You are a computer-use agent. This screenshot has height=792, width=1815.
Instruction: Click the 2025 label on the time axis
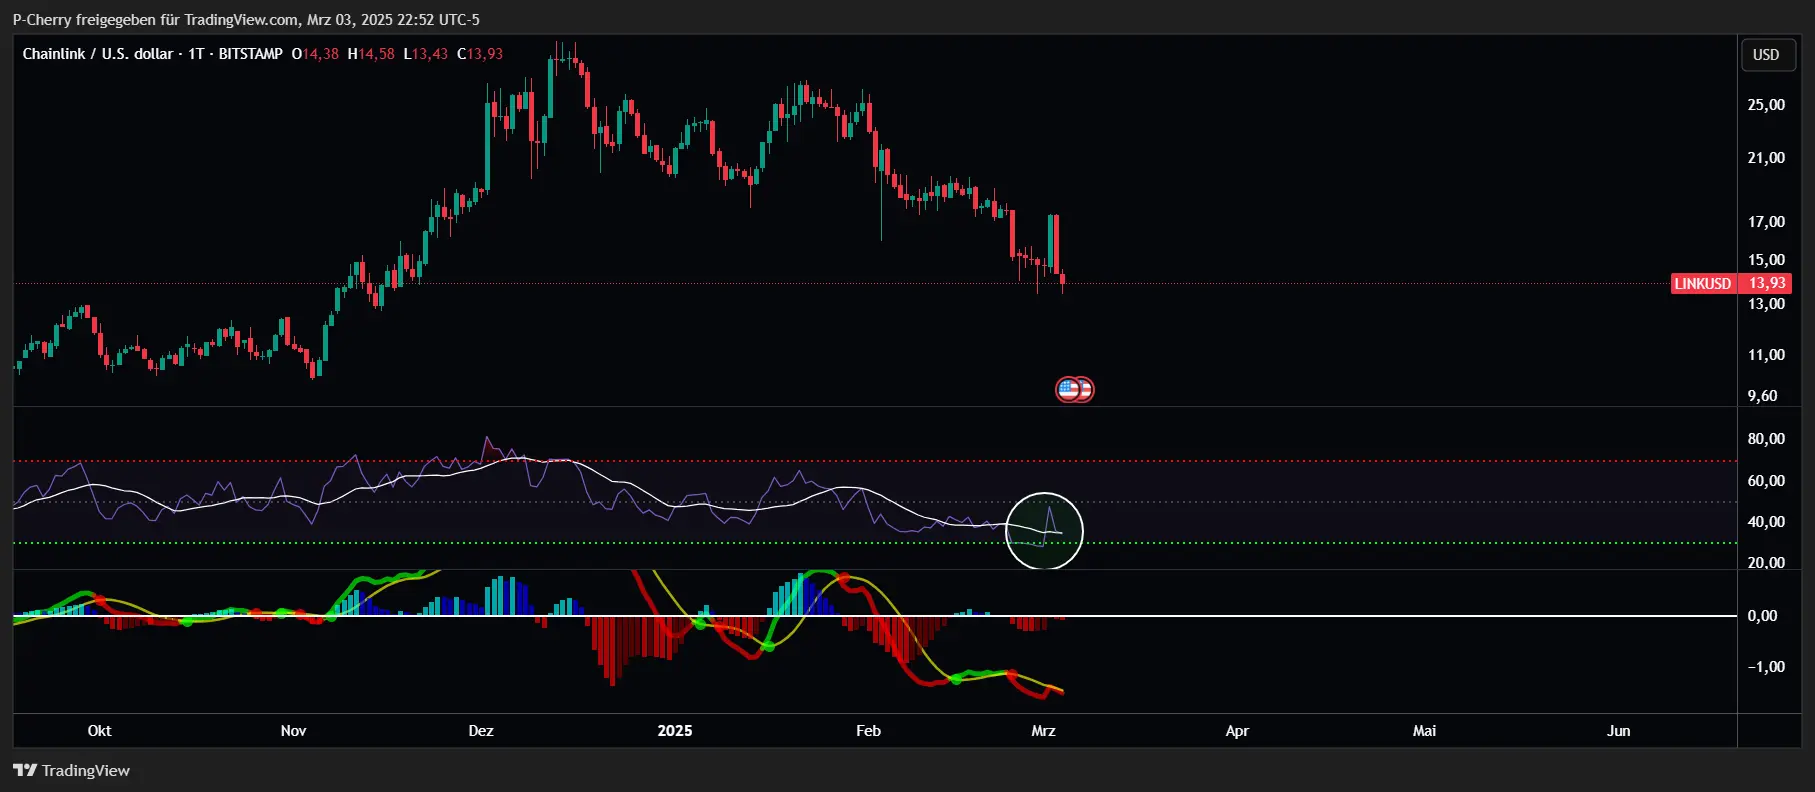(675, 731)
